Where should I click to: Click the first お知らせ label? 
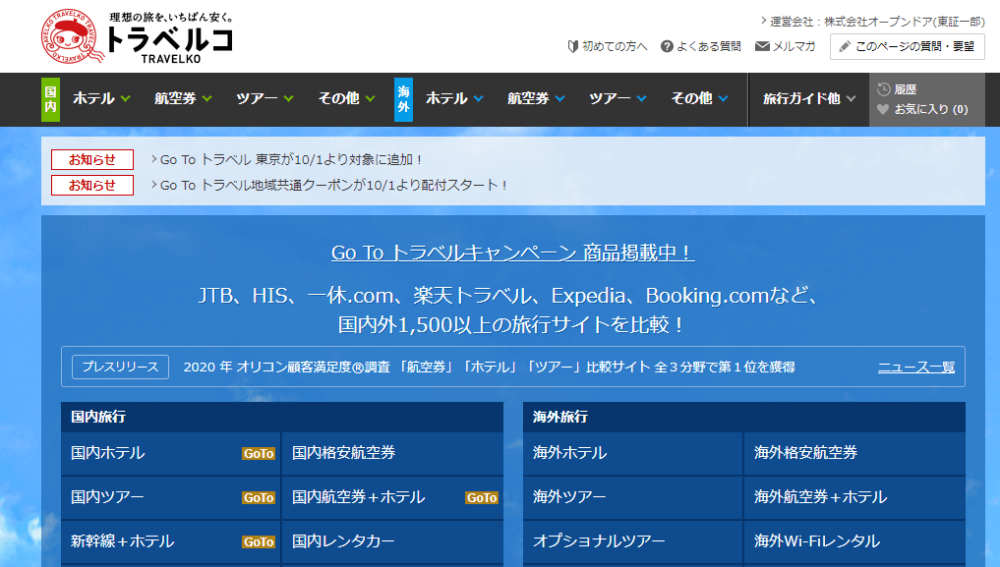tap(92, 159)
